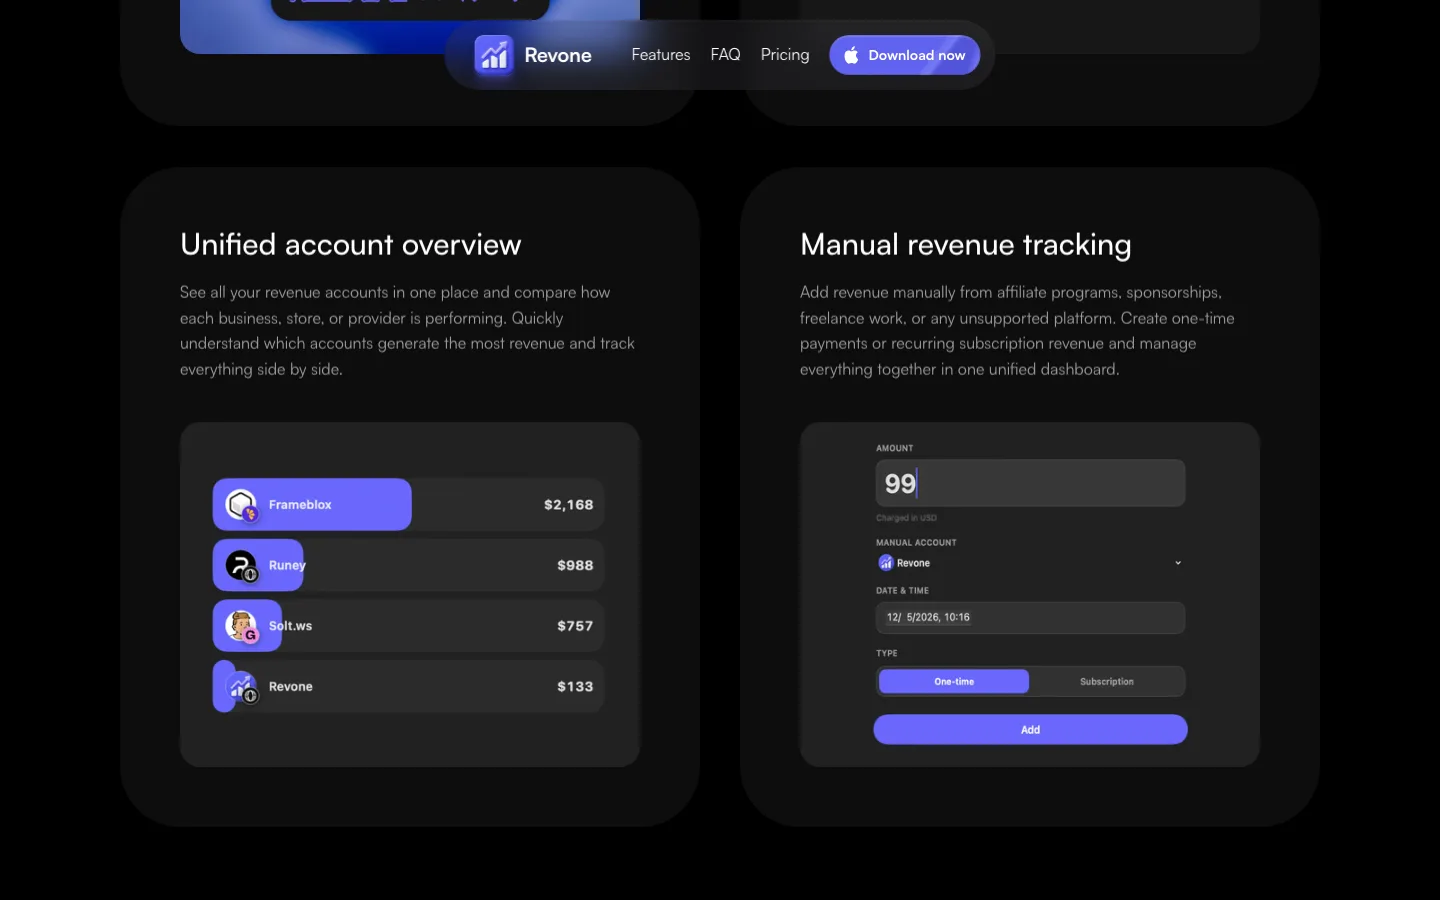This screenshot has height=900, width=1440.
Task: Click the TYPE field label
Action: [x=887, y=653]
